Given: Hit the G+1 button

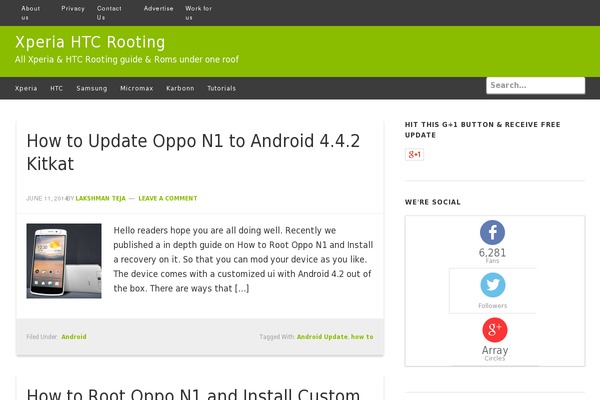Looking at the screenshot, I should 414,154.
